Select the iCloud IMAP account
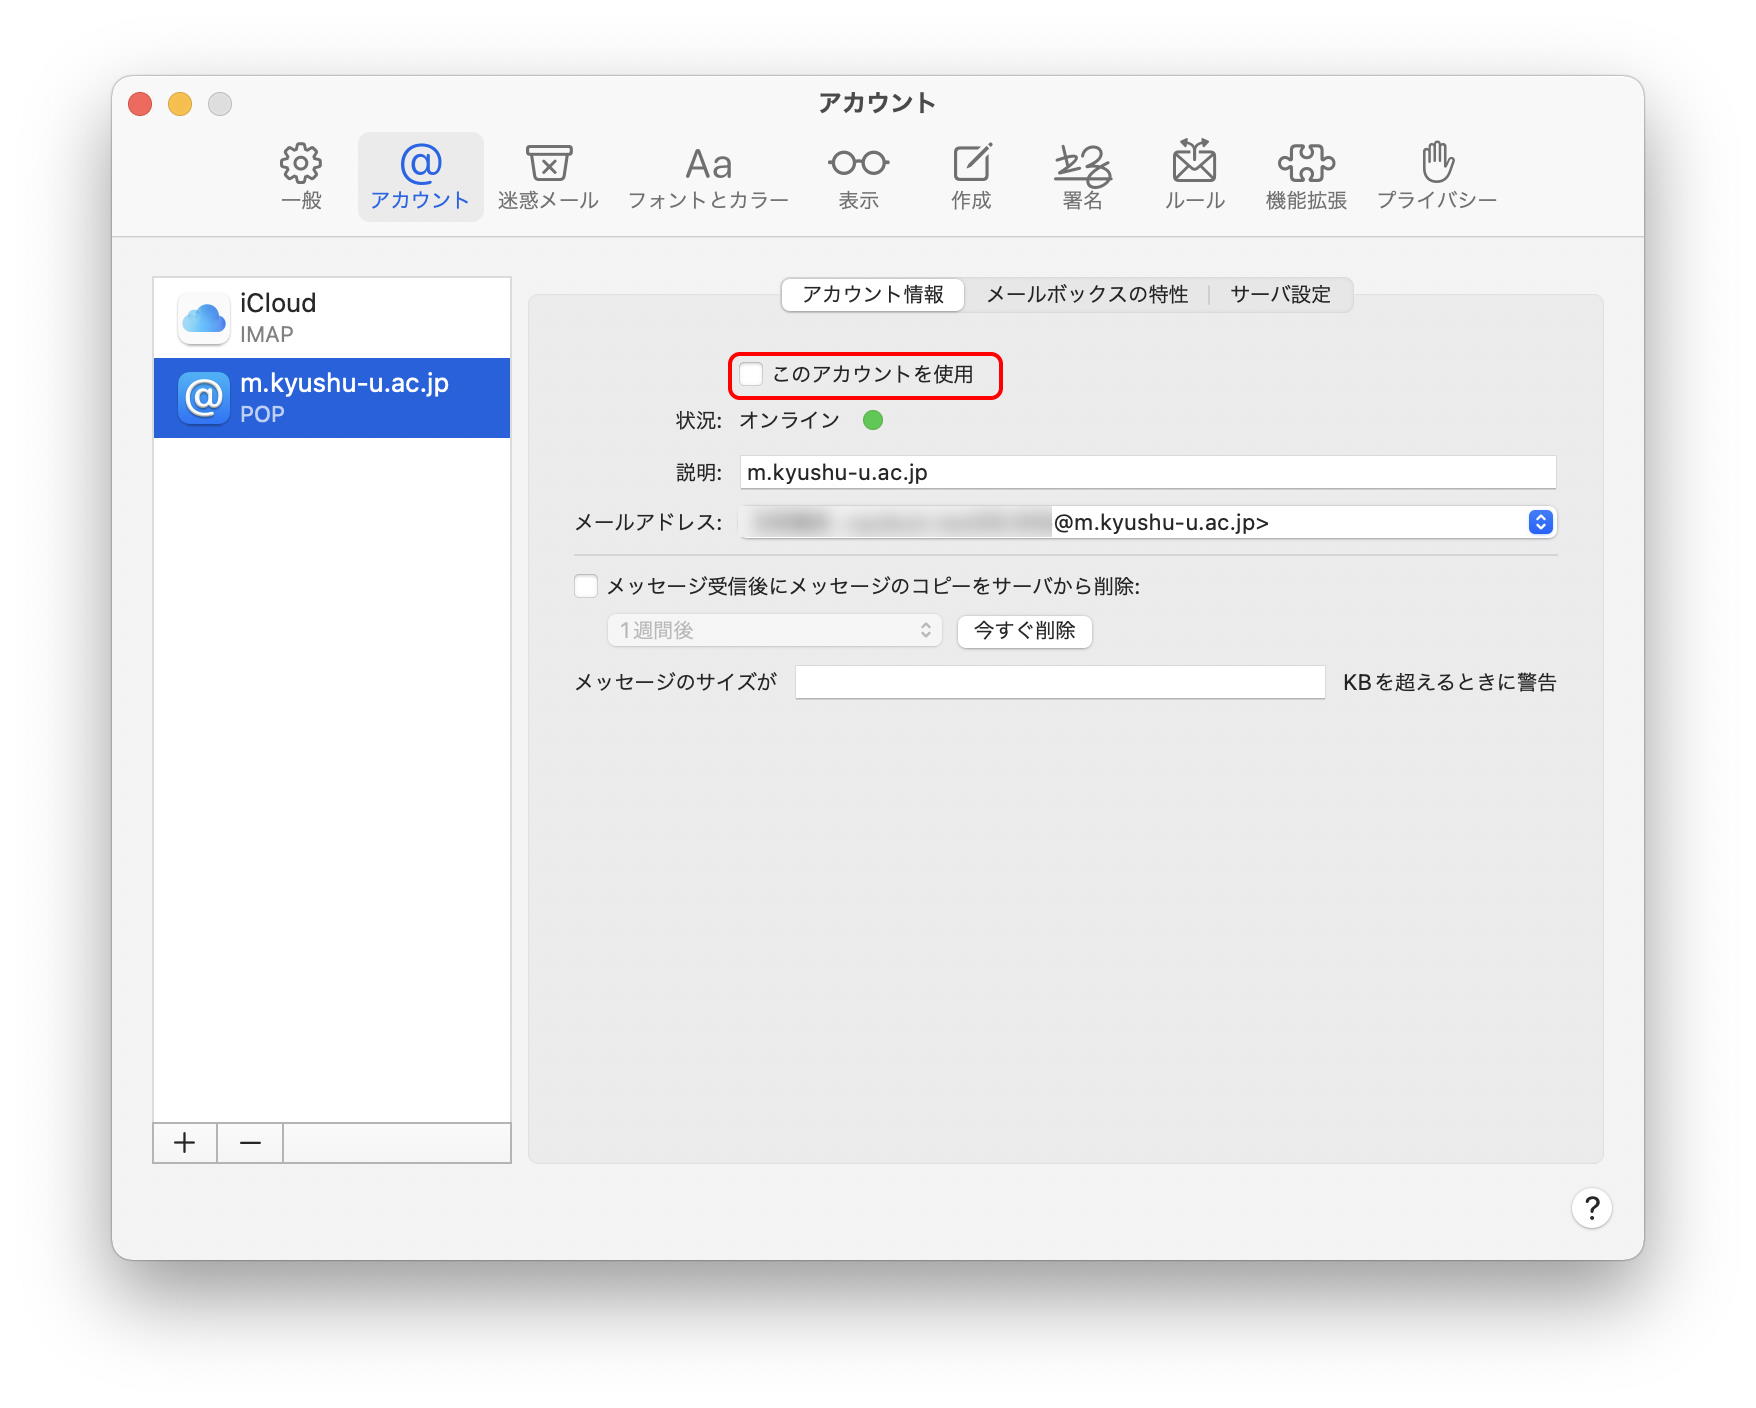Screen dimensions: 1756x1408 coord(332,318)
